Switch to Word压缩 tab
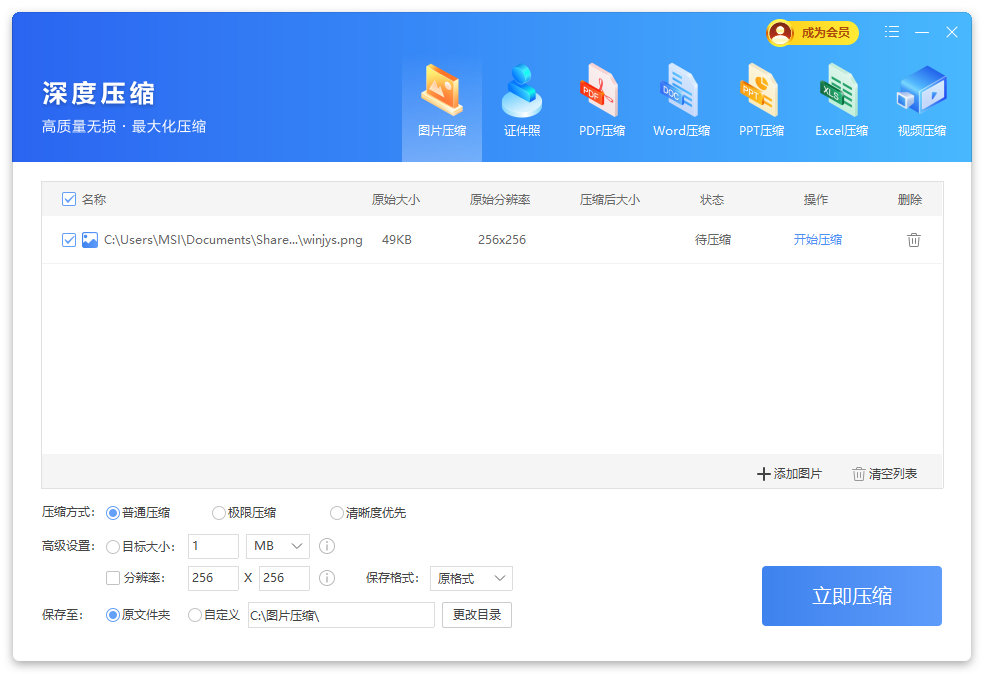This screenshot has width=984, height=674. (682, 102)
